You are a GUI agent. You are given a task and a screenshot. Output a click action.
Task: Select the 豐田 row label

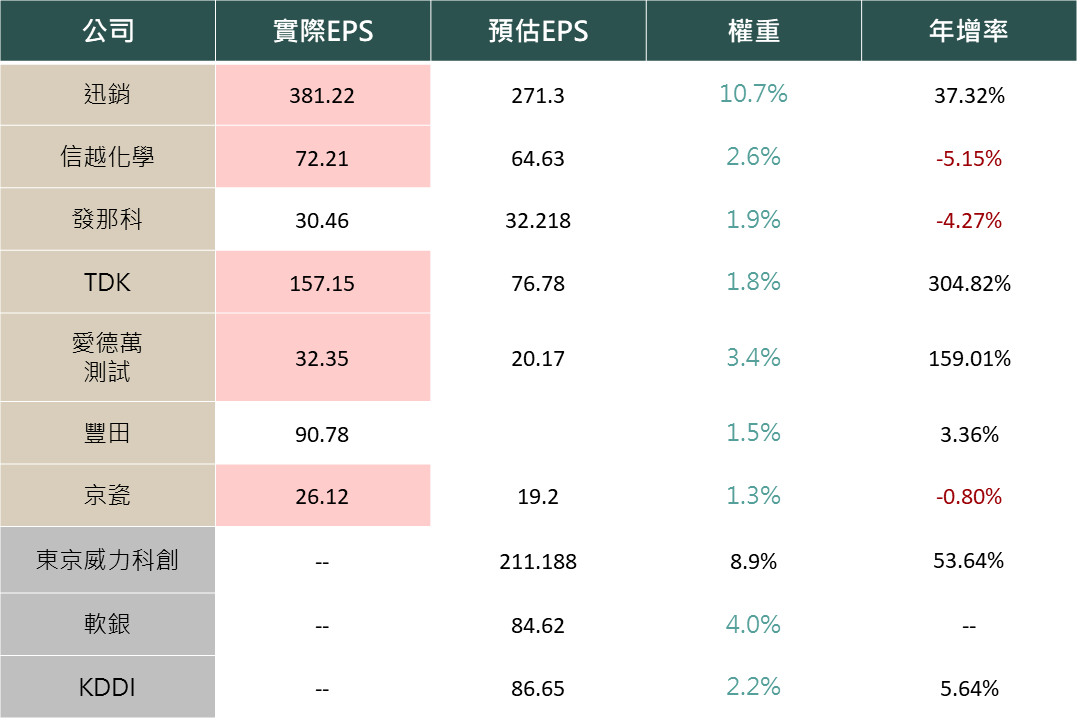click(107, 433)
